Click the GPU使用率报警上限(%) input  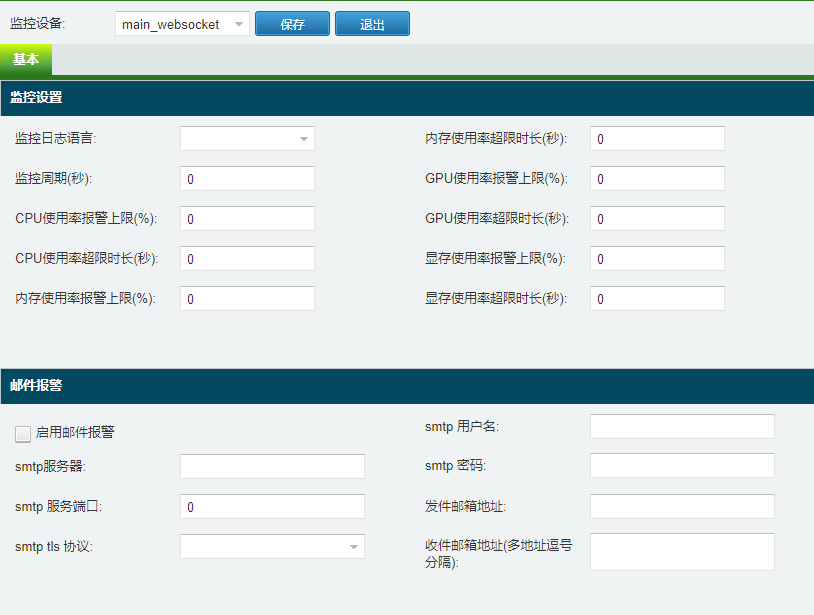point(657,179)
